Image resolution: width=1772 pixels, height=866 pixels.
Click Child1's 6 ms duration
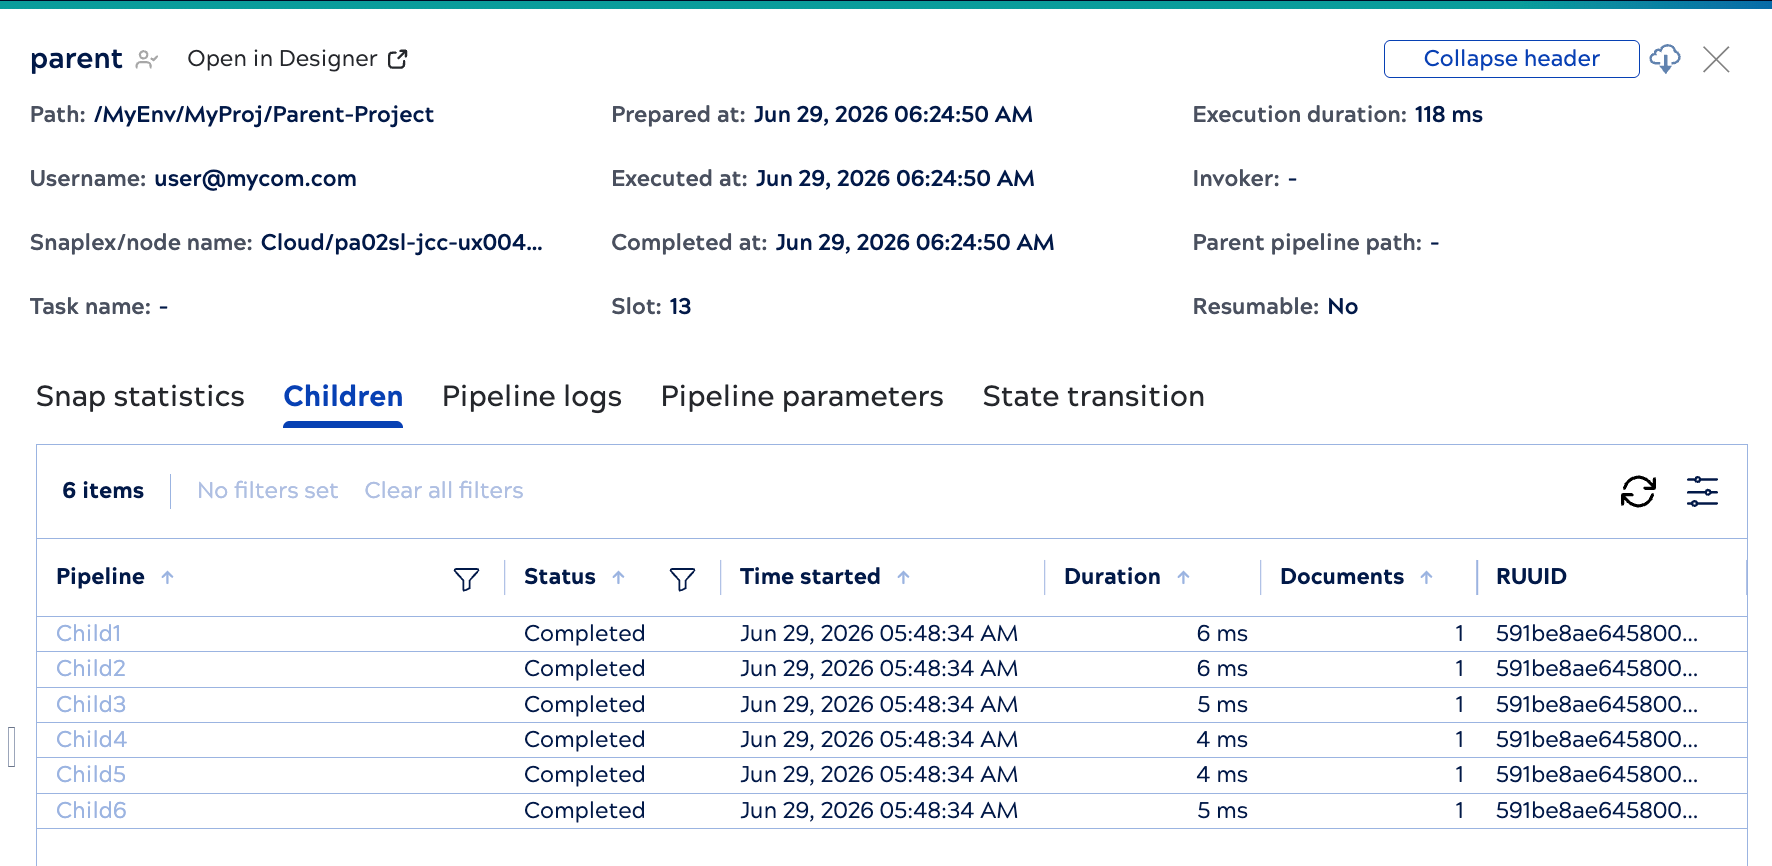[1222, 633]
